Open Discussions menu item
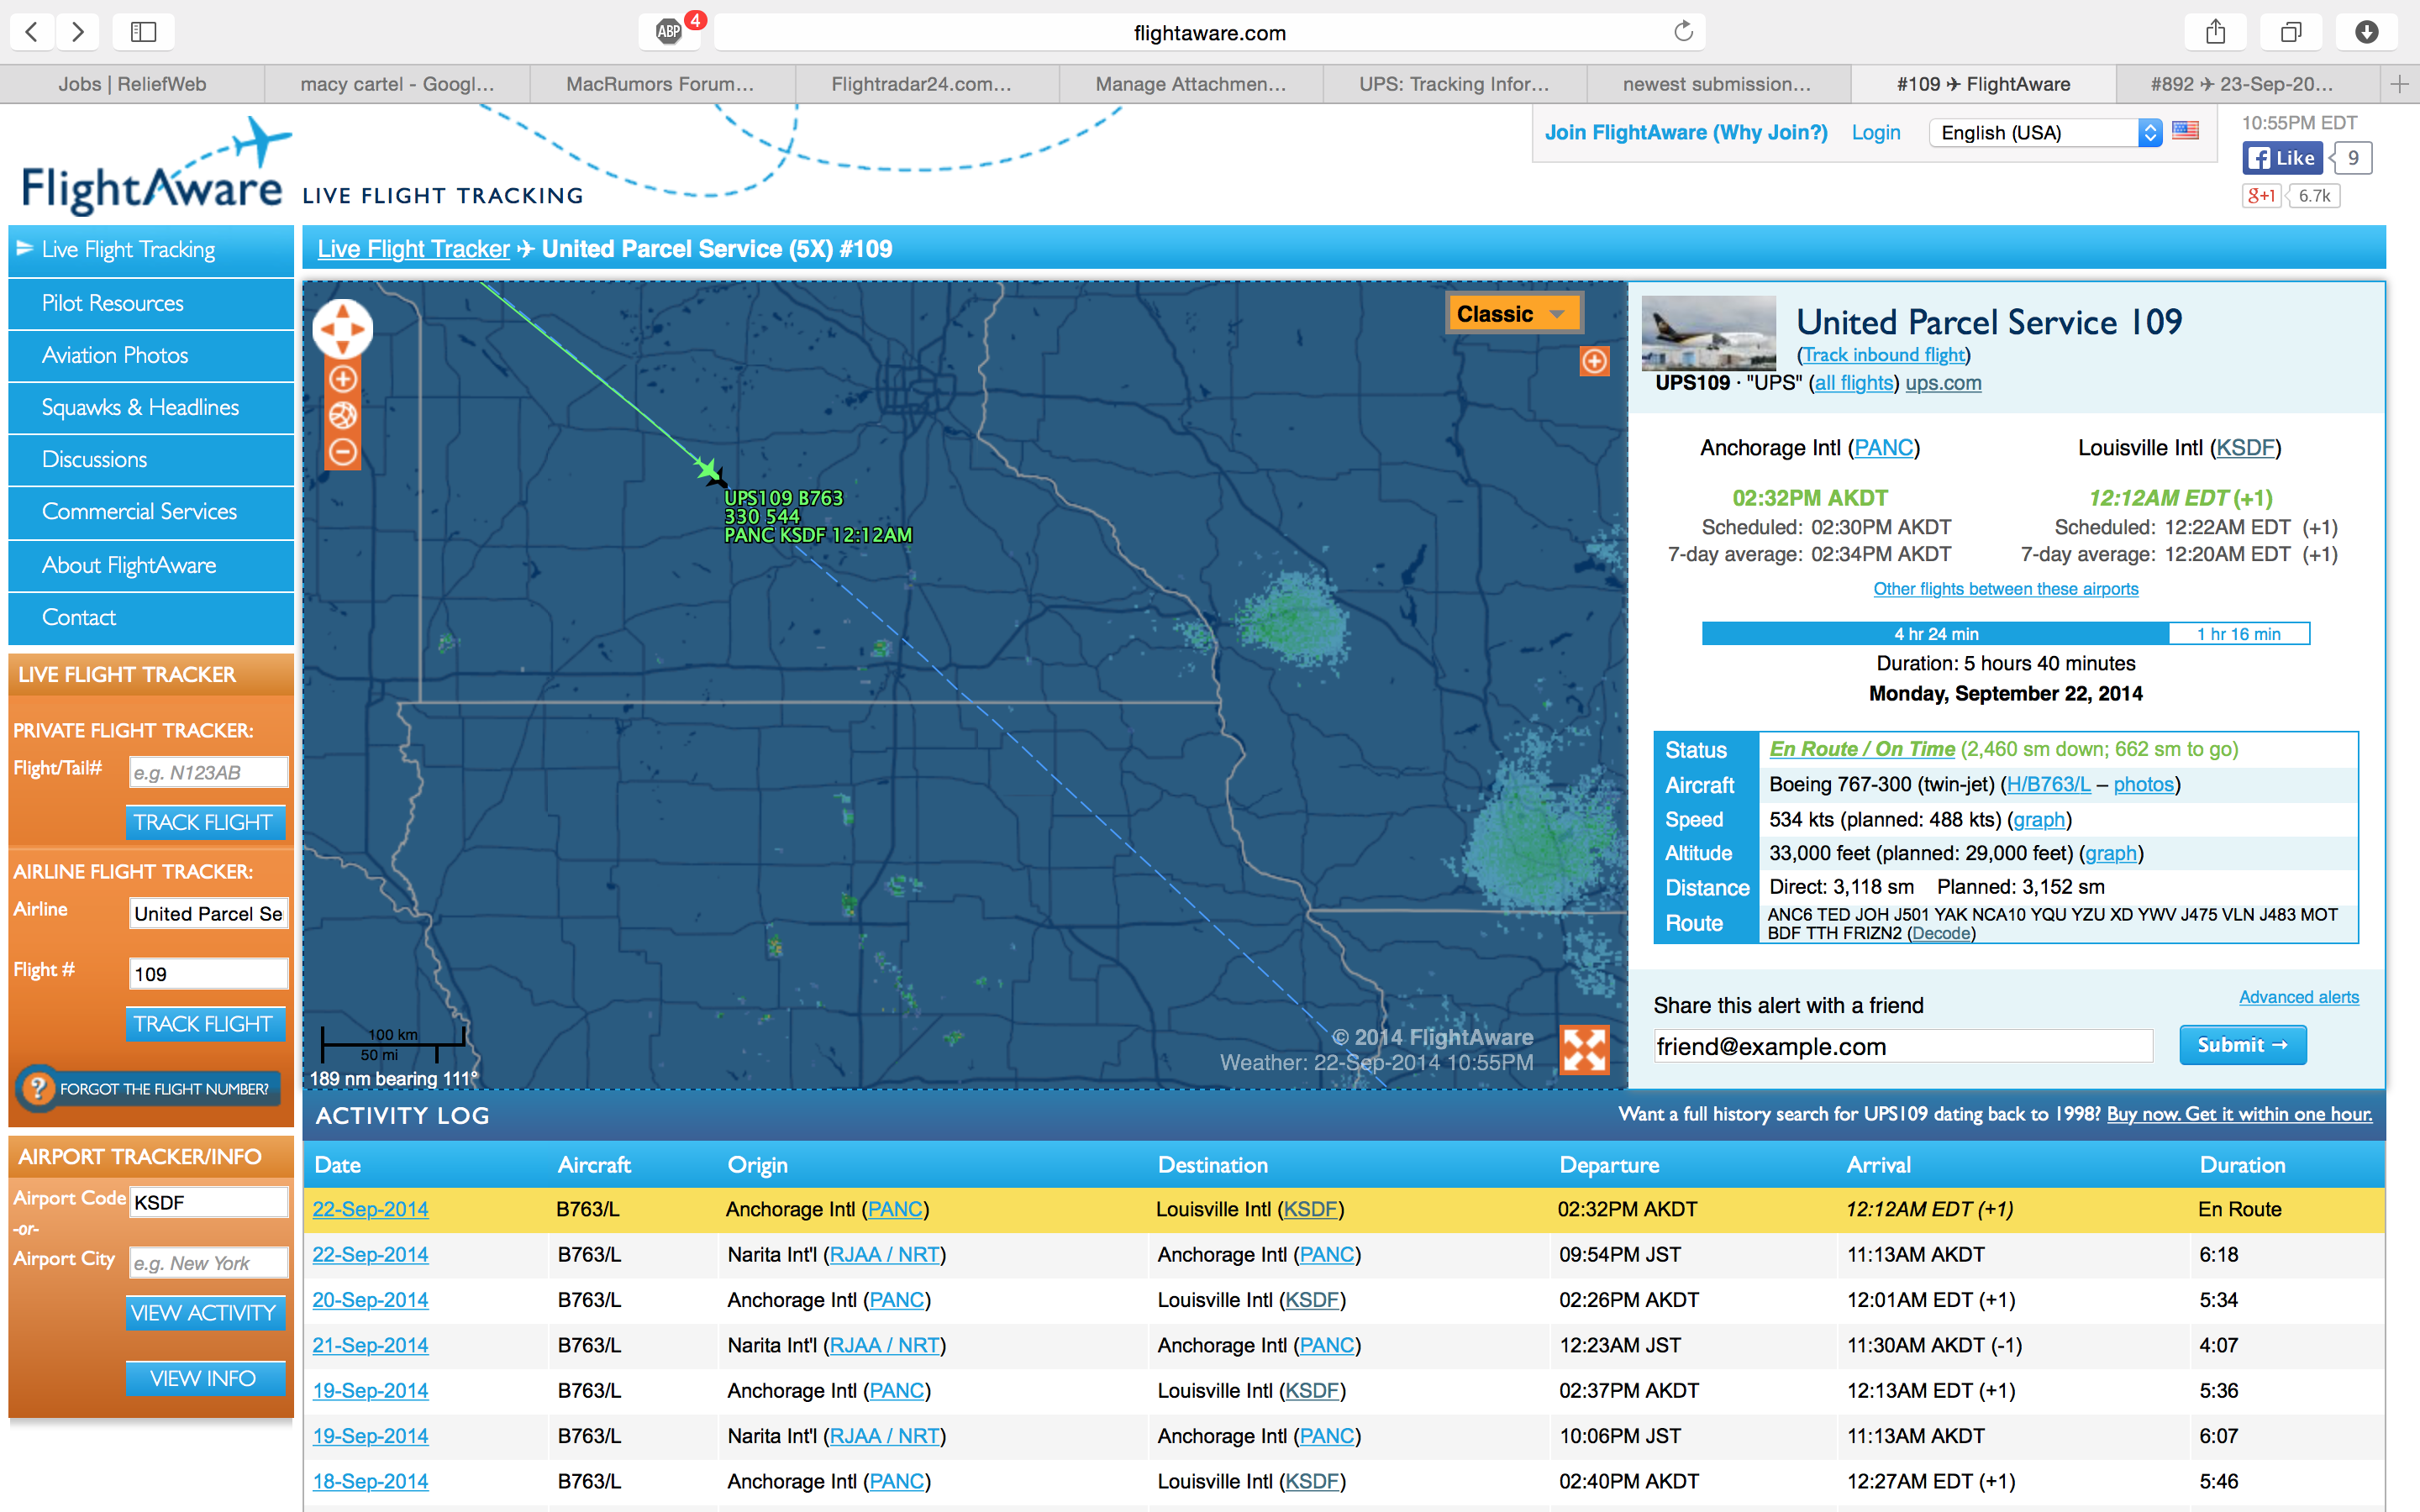This screenshot has height=1512, width=2420. point(151,459)
